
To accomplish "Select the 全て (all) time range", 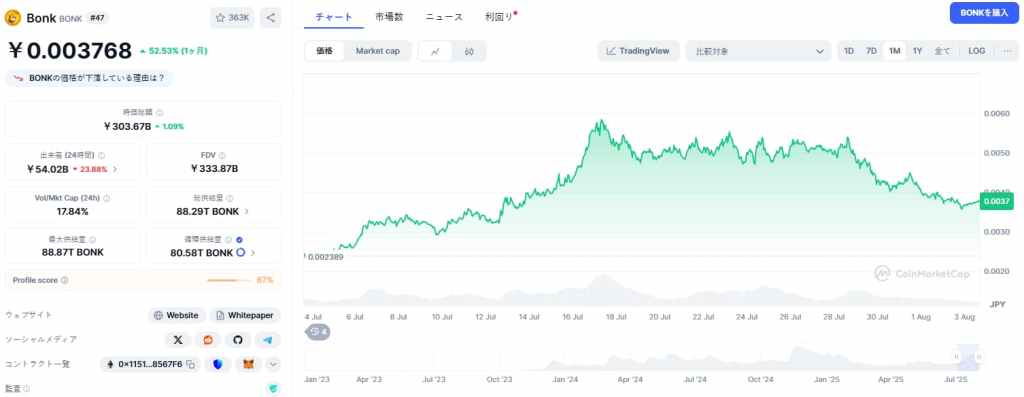I will pos(942,51).
